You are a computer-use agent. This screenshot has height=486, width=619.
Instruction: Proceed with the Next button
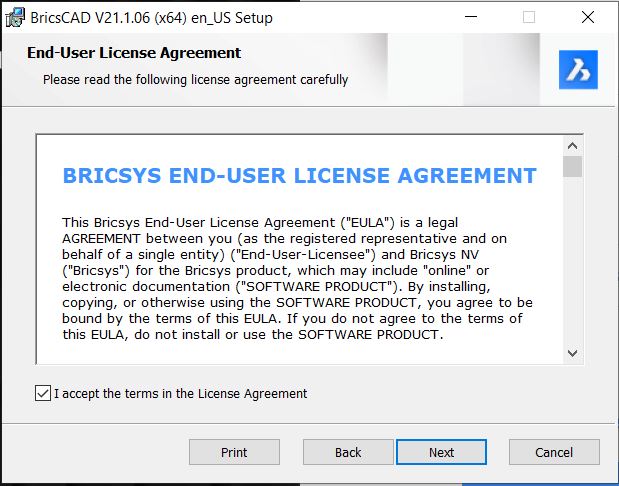(x=441, y=452)
